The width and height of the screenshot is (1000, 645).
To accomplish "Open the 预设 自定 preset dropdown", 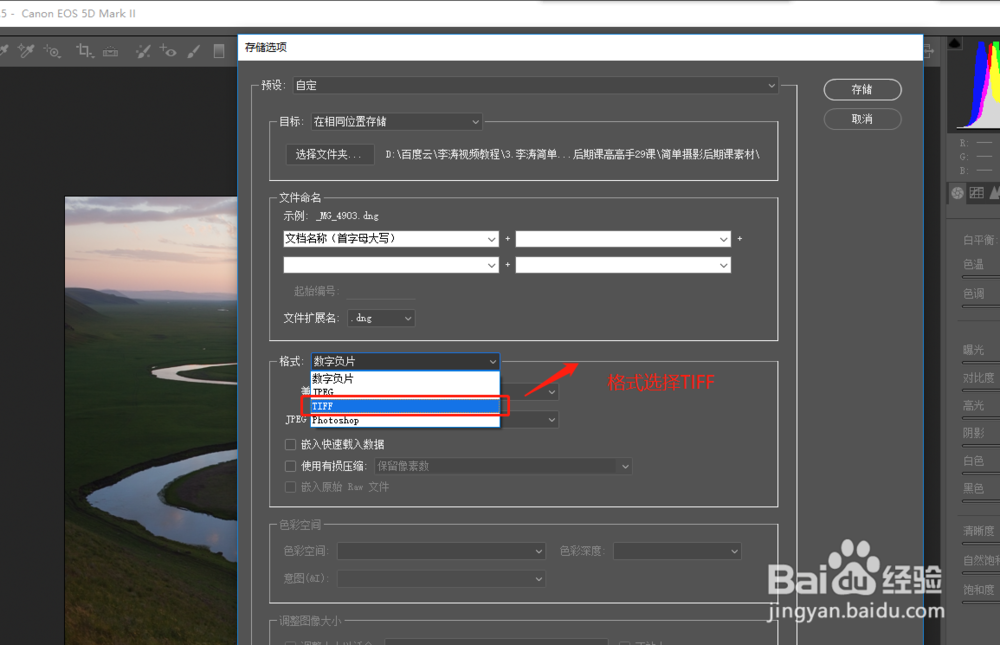I will [535, 85].
